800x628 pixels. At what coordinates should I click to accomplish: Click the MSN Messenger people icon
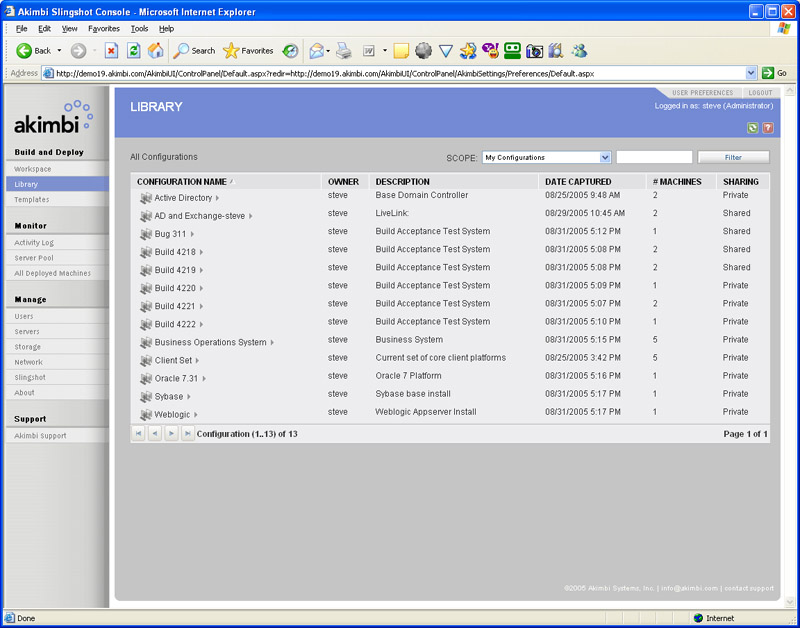[579, 51]
